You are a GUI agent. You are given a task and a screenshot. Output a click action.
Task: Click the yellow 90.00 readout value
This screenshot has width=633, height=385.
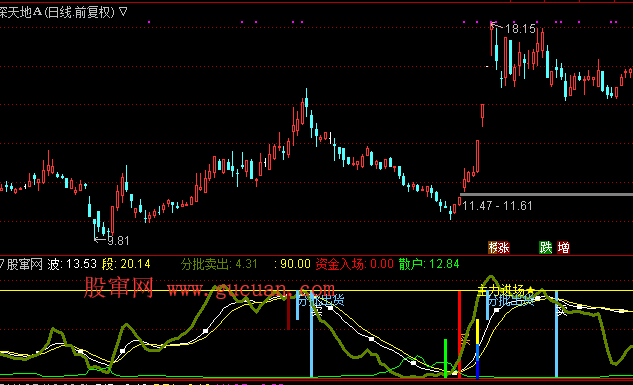[295, 264]
